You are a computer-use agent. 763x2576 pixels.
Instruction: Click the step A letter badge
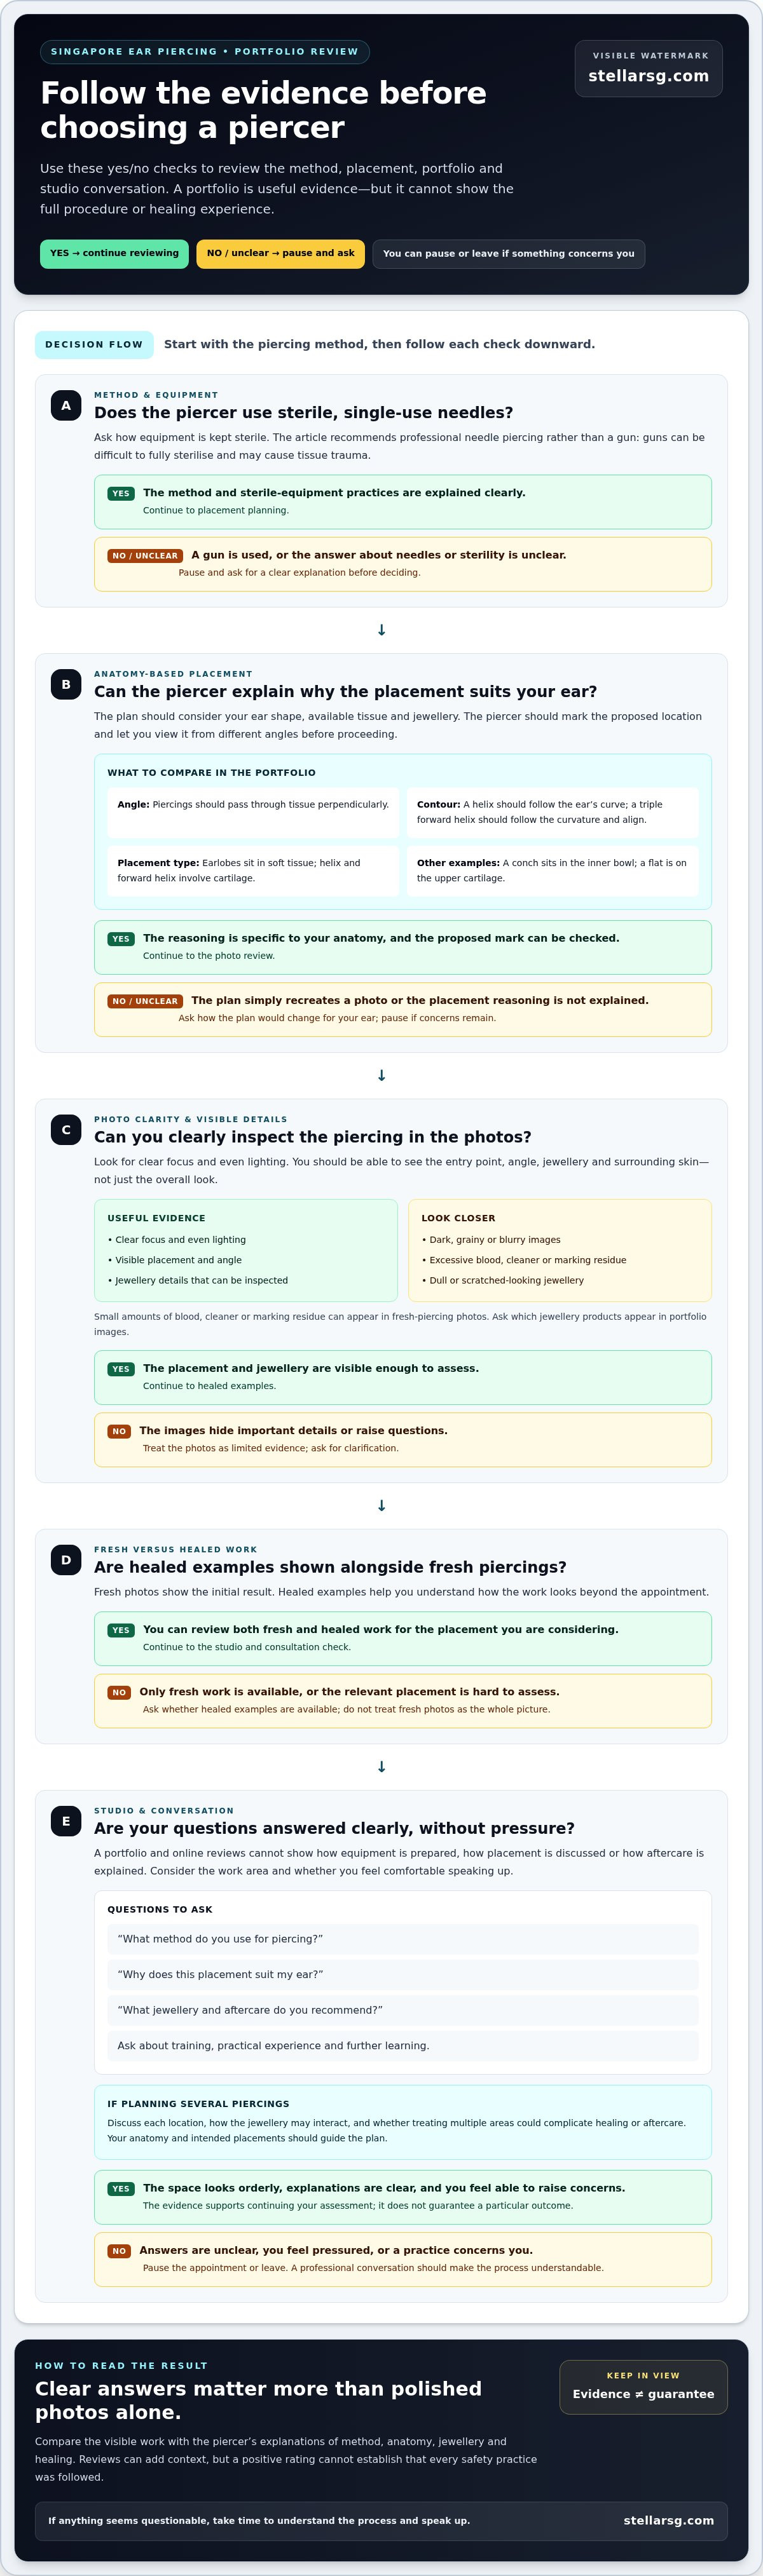click(66, 405)
